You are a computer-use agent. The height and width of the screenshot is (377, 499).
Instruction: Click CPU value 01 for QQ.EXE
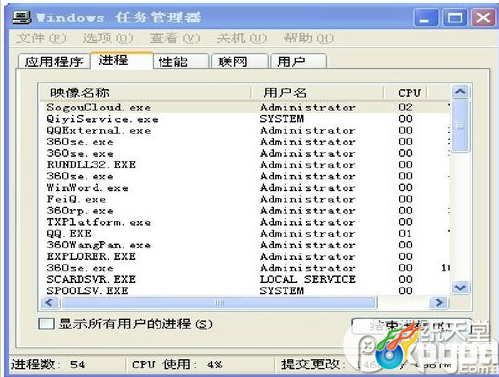[405, 233]
